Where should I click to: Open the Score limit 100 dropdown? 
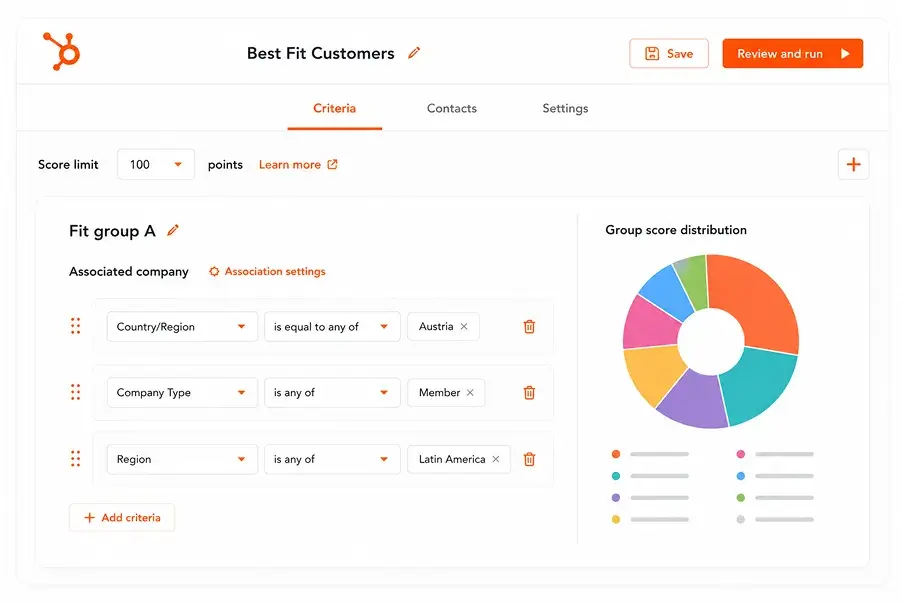(x=156, y=165)
